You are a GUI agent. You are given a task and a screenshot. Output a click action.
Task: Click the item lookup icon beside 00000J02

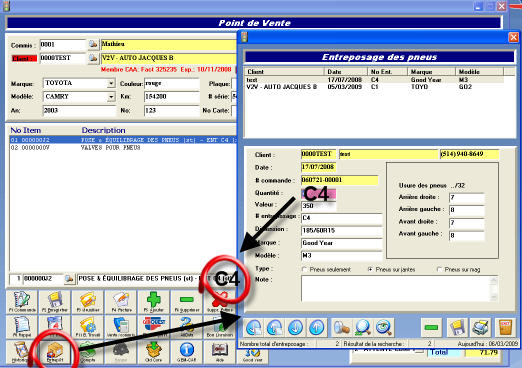[69, 279]
